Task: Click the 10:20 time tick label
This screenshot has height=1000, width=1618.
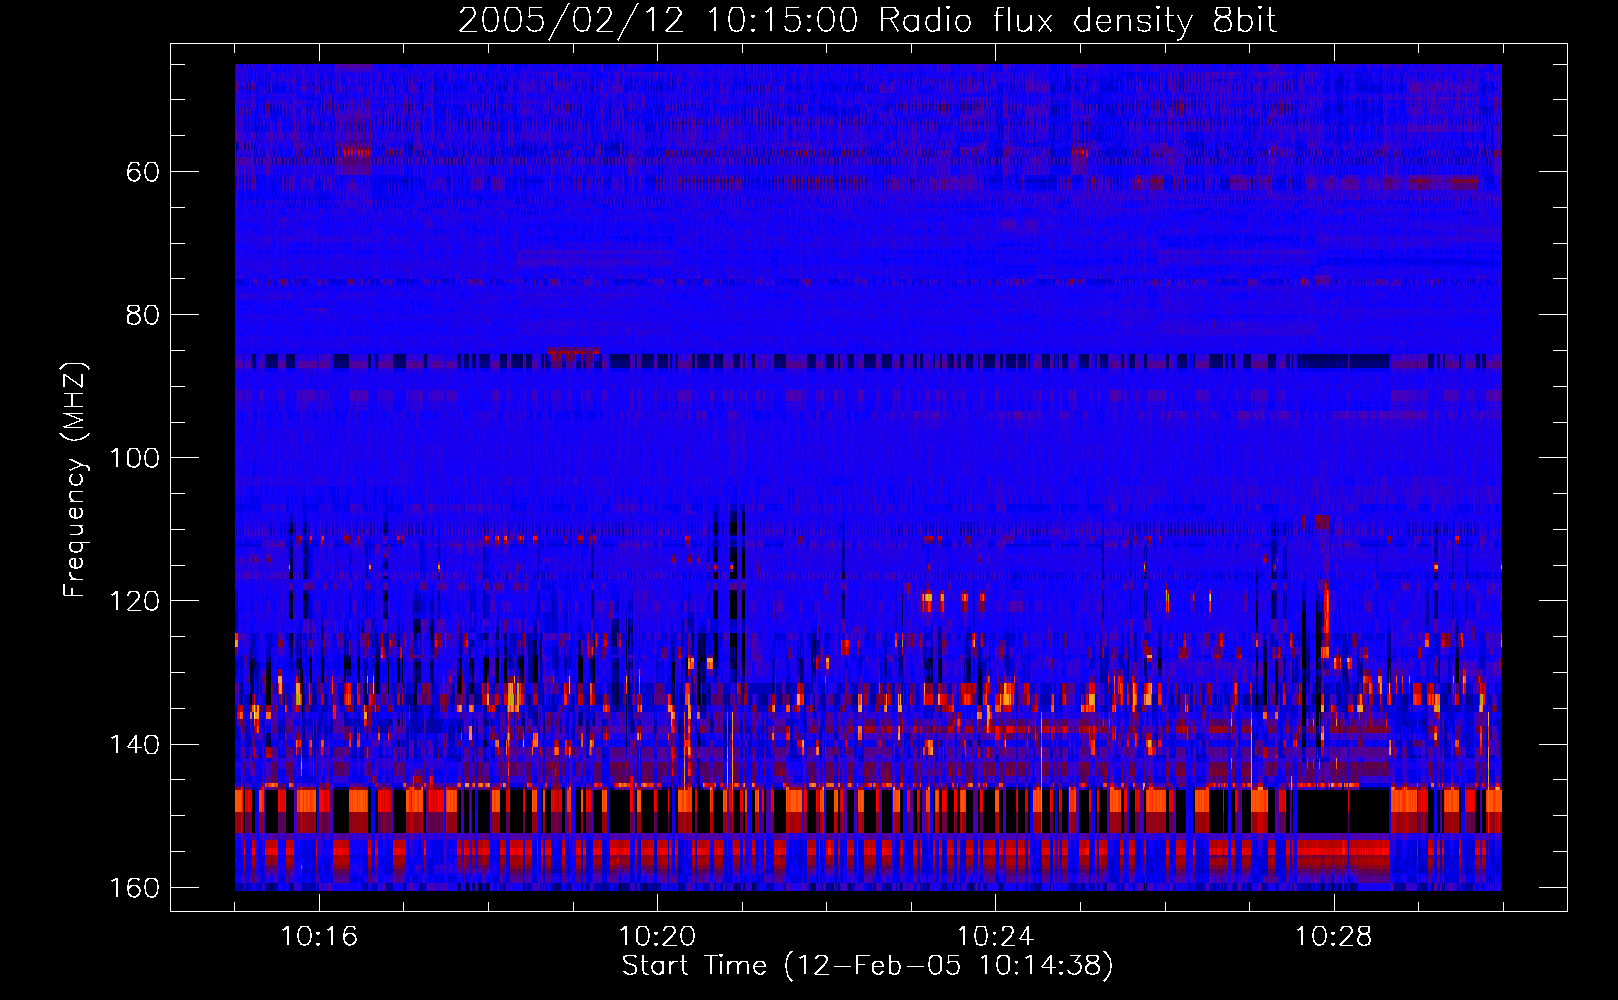Action: [x=657, y=937]
